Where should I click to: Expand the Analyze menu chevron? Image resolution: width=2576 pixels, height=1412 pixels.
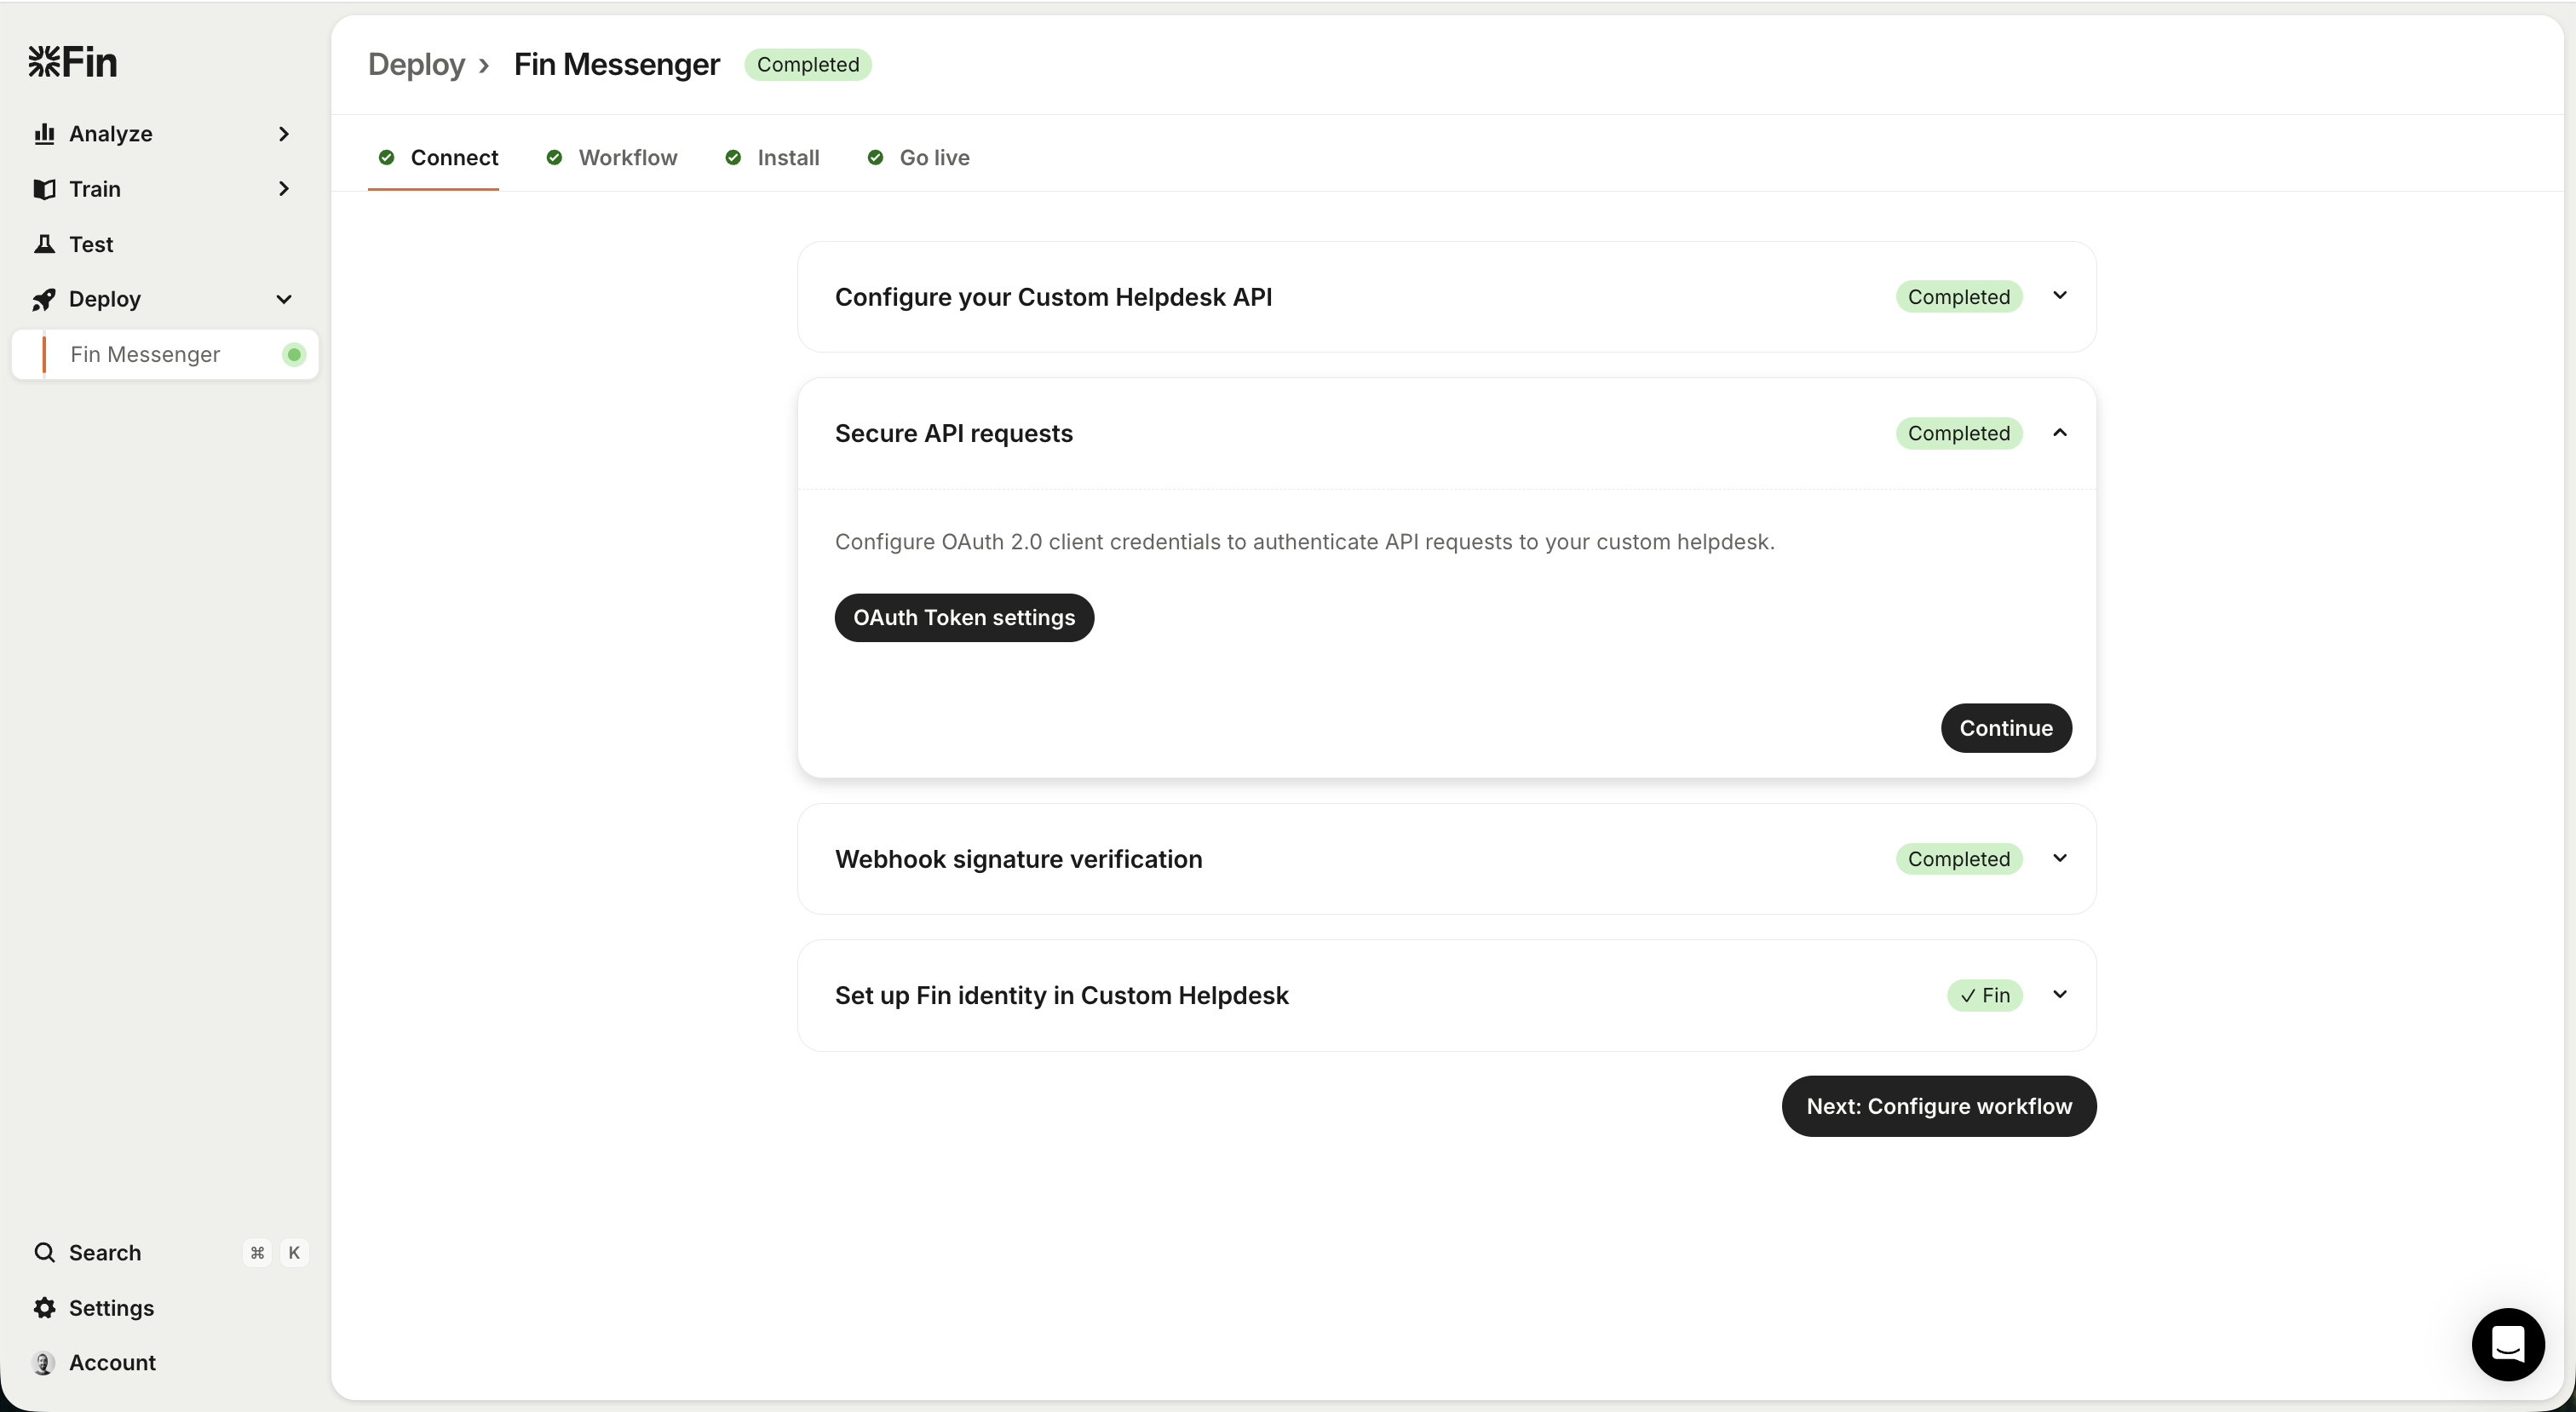(x=284, y=134)
